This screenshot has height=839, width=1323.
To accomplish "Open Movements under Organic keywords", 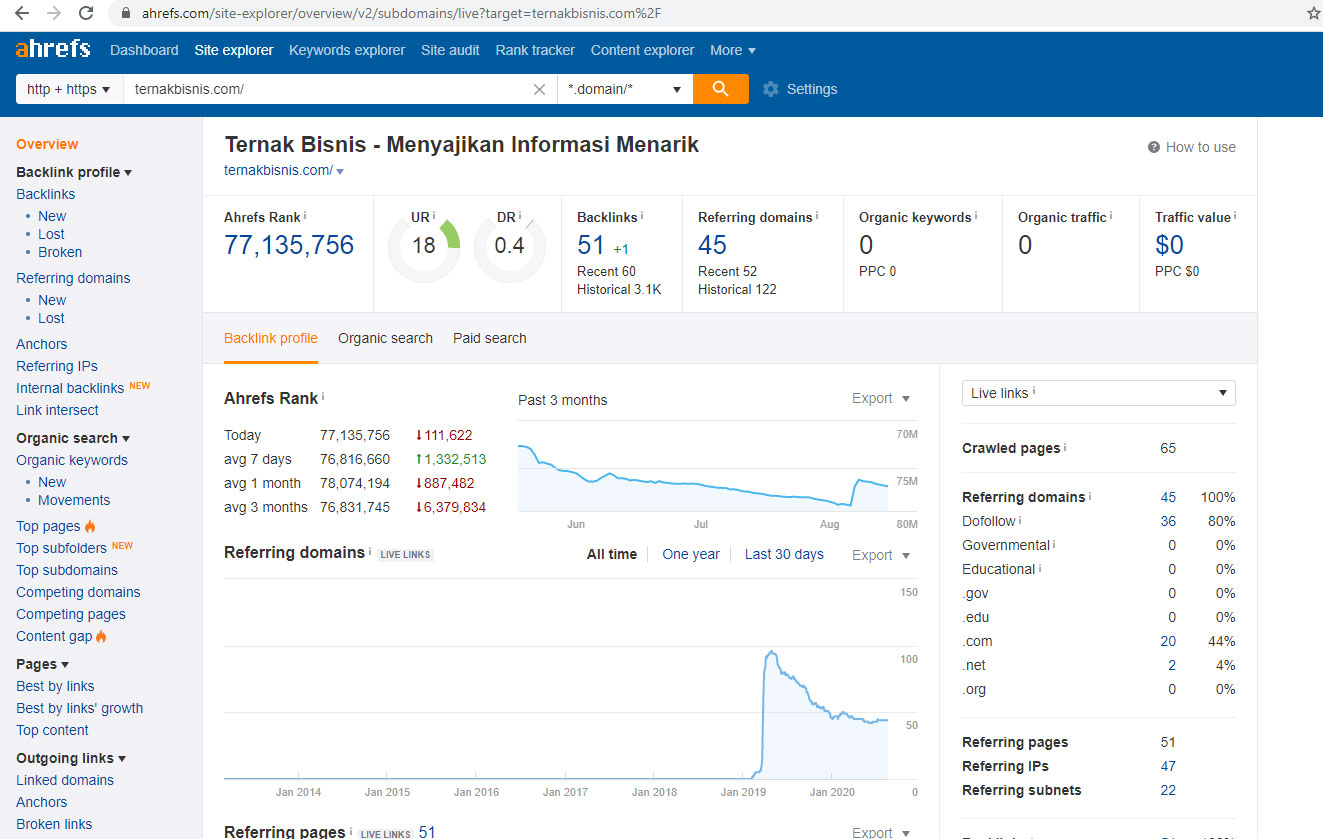I will pos(74,500).
